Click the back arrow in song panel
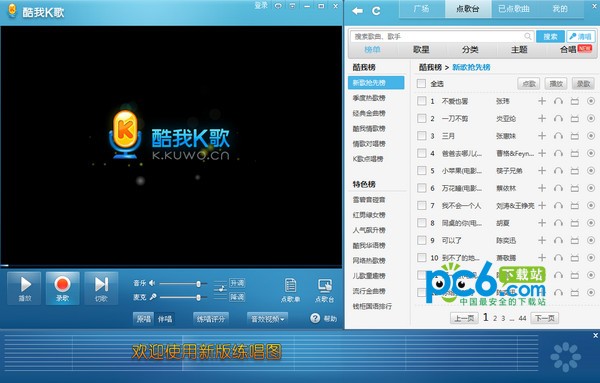Image resolution: width=600 pixels, height=383 pixels. 357,11
